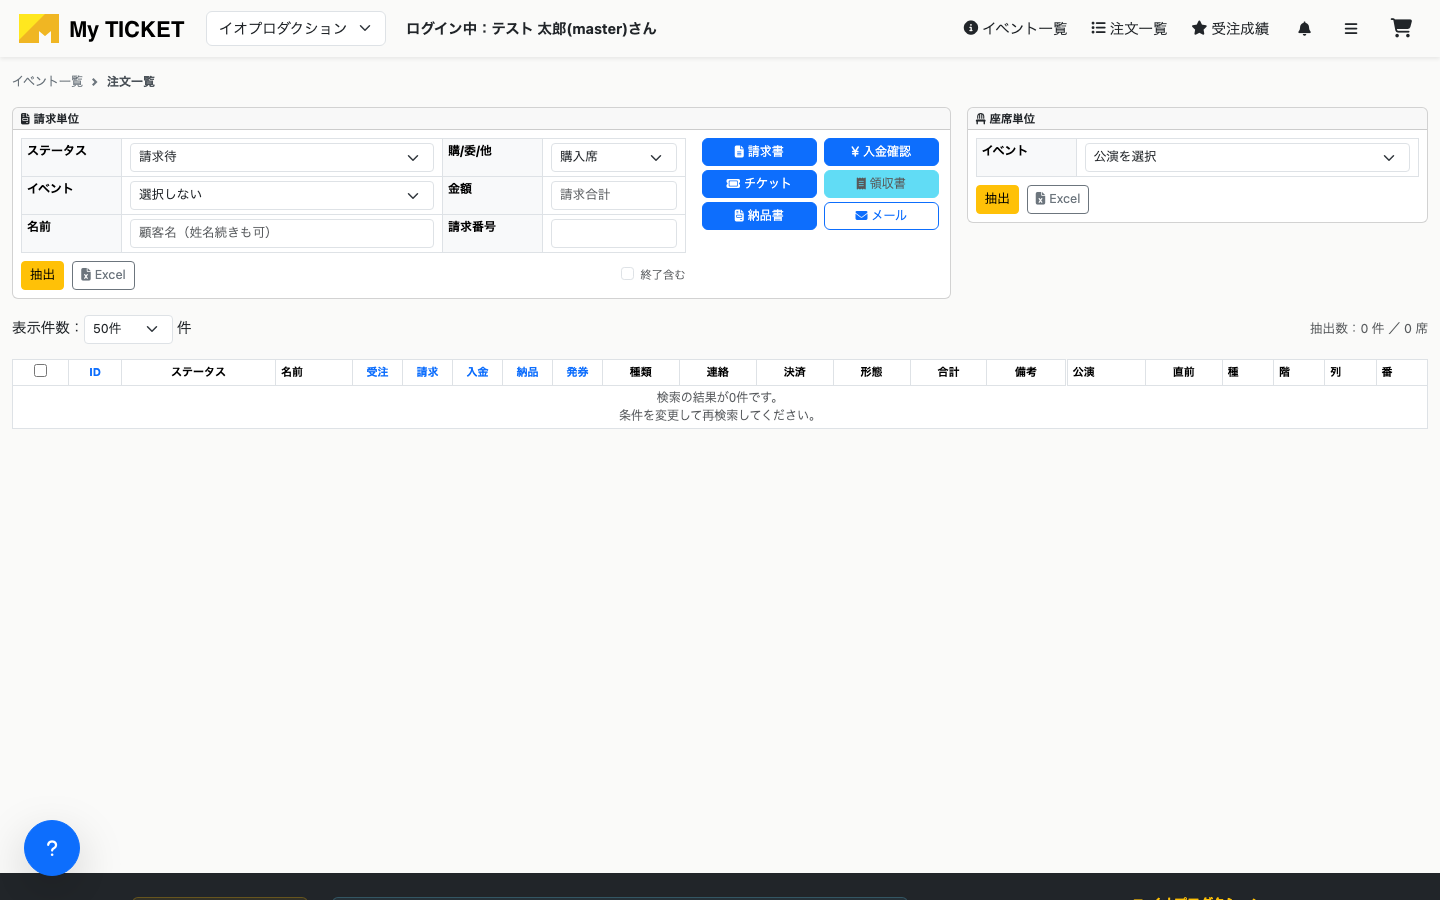Click the ステータス column header
1440x900 pixels.
(198, 372)
